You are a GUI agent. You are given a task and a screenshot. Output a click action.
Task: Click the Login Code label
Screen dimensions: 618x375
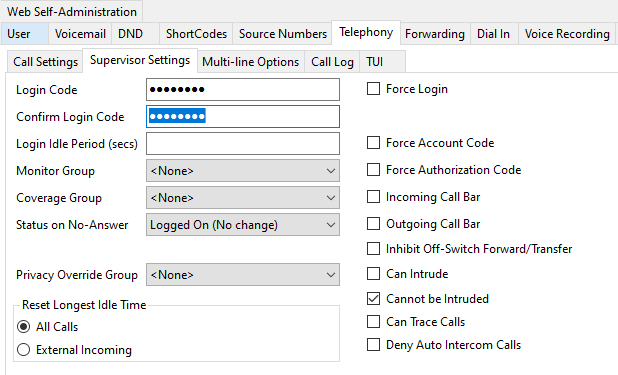point(47,90)
